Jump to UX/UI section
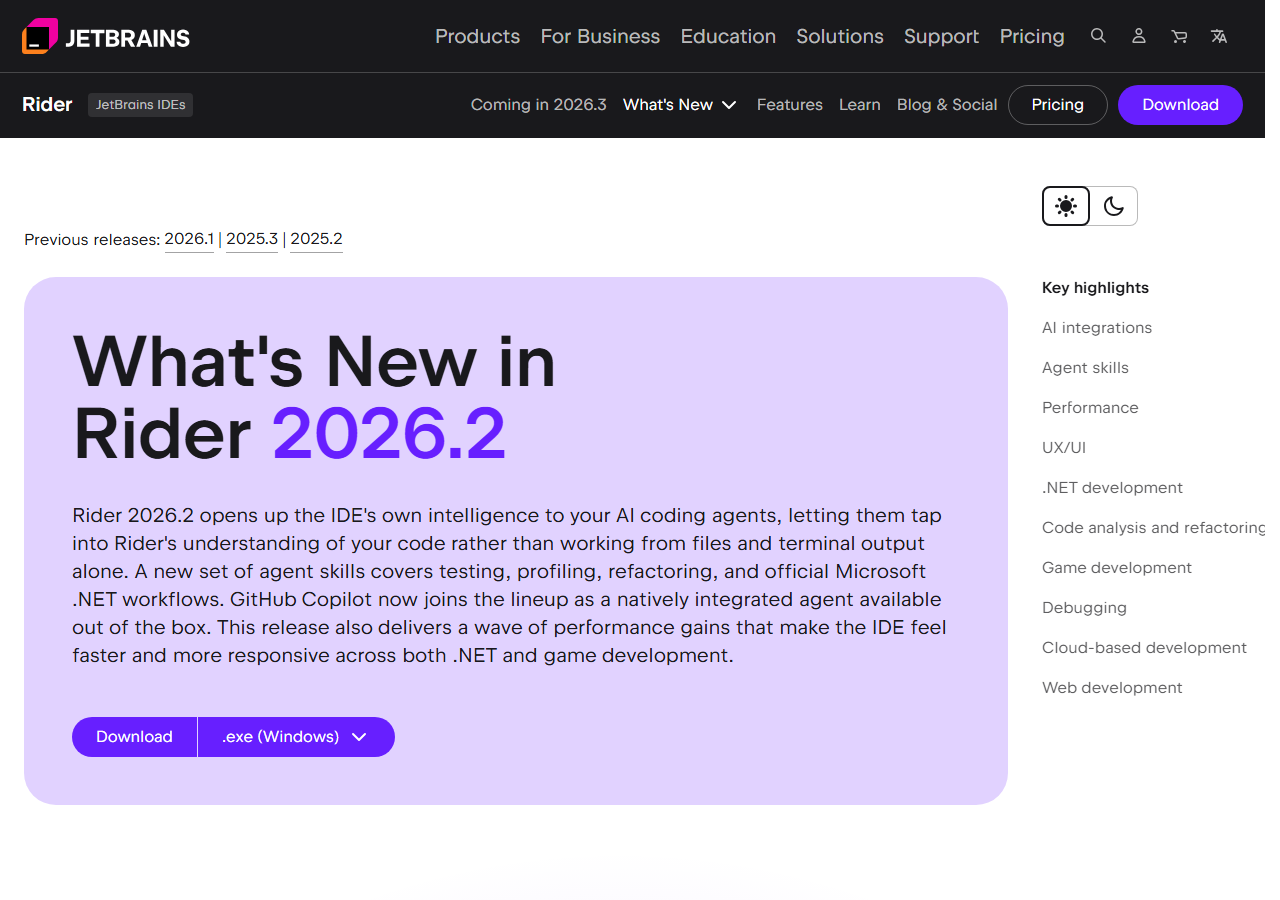The image size is (1280, 900). [x=1064, y=448]
